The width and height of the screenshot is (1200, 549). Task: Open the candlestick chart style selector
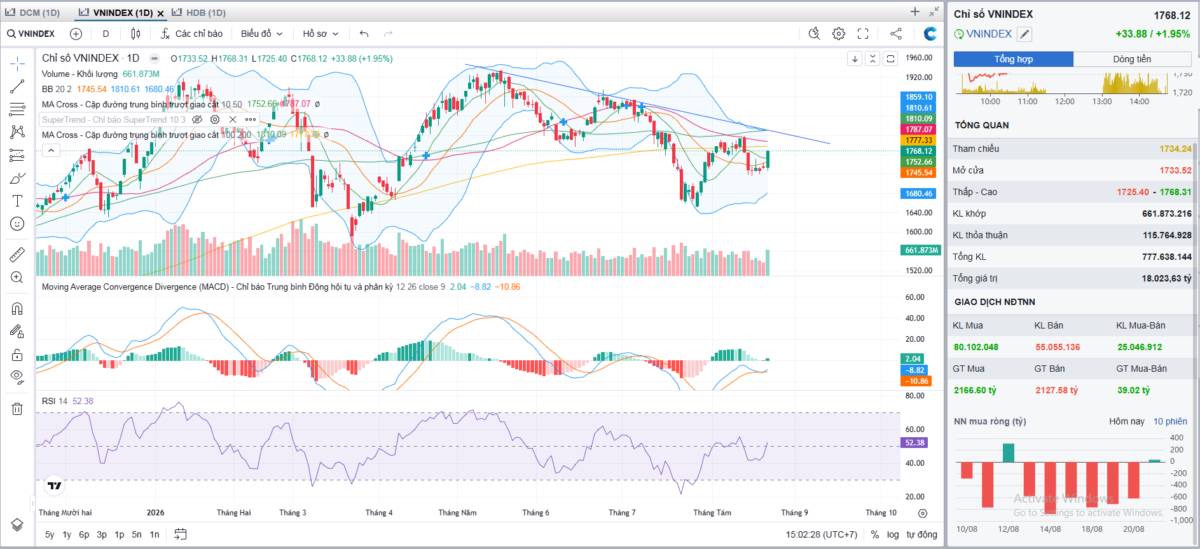(135, 33)
